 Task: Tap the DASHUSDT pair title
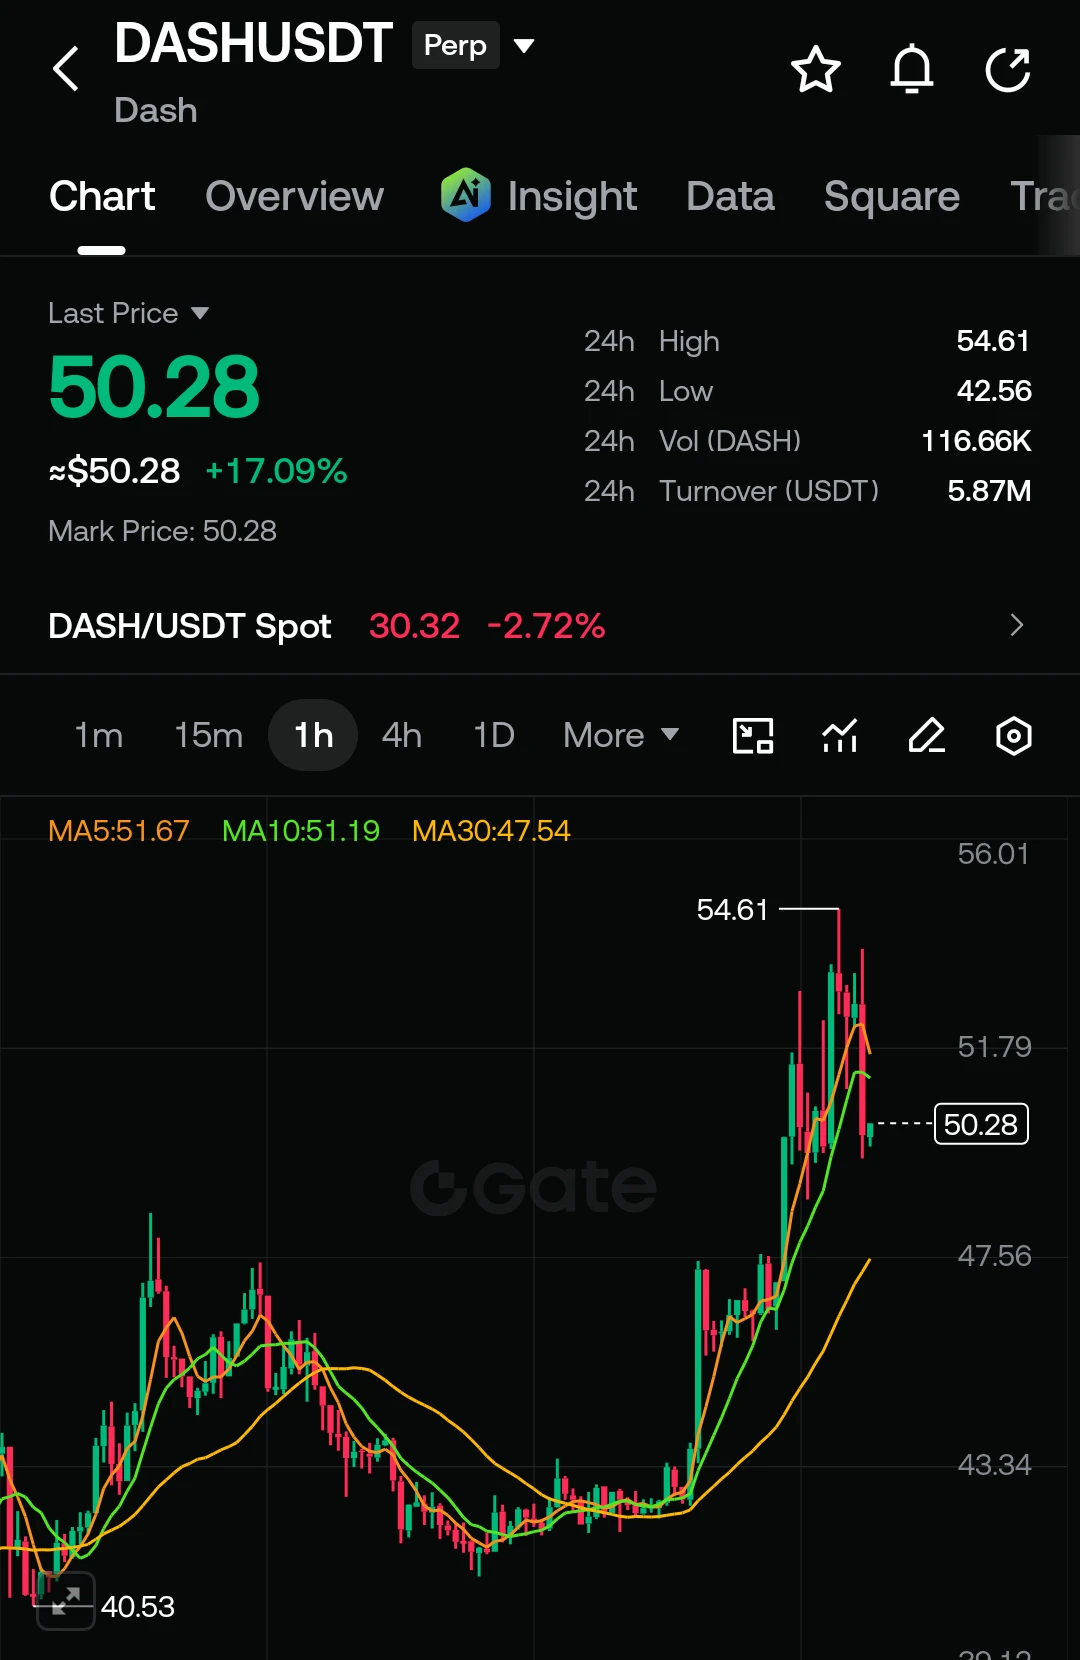[253, 44]
